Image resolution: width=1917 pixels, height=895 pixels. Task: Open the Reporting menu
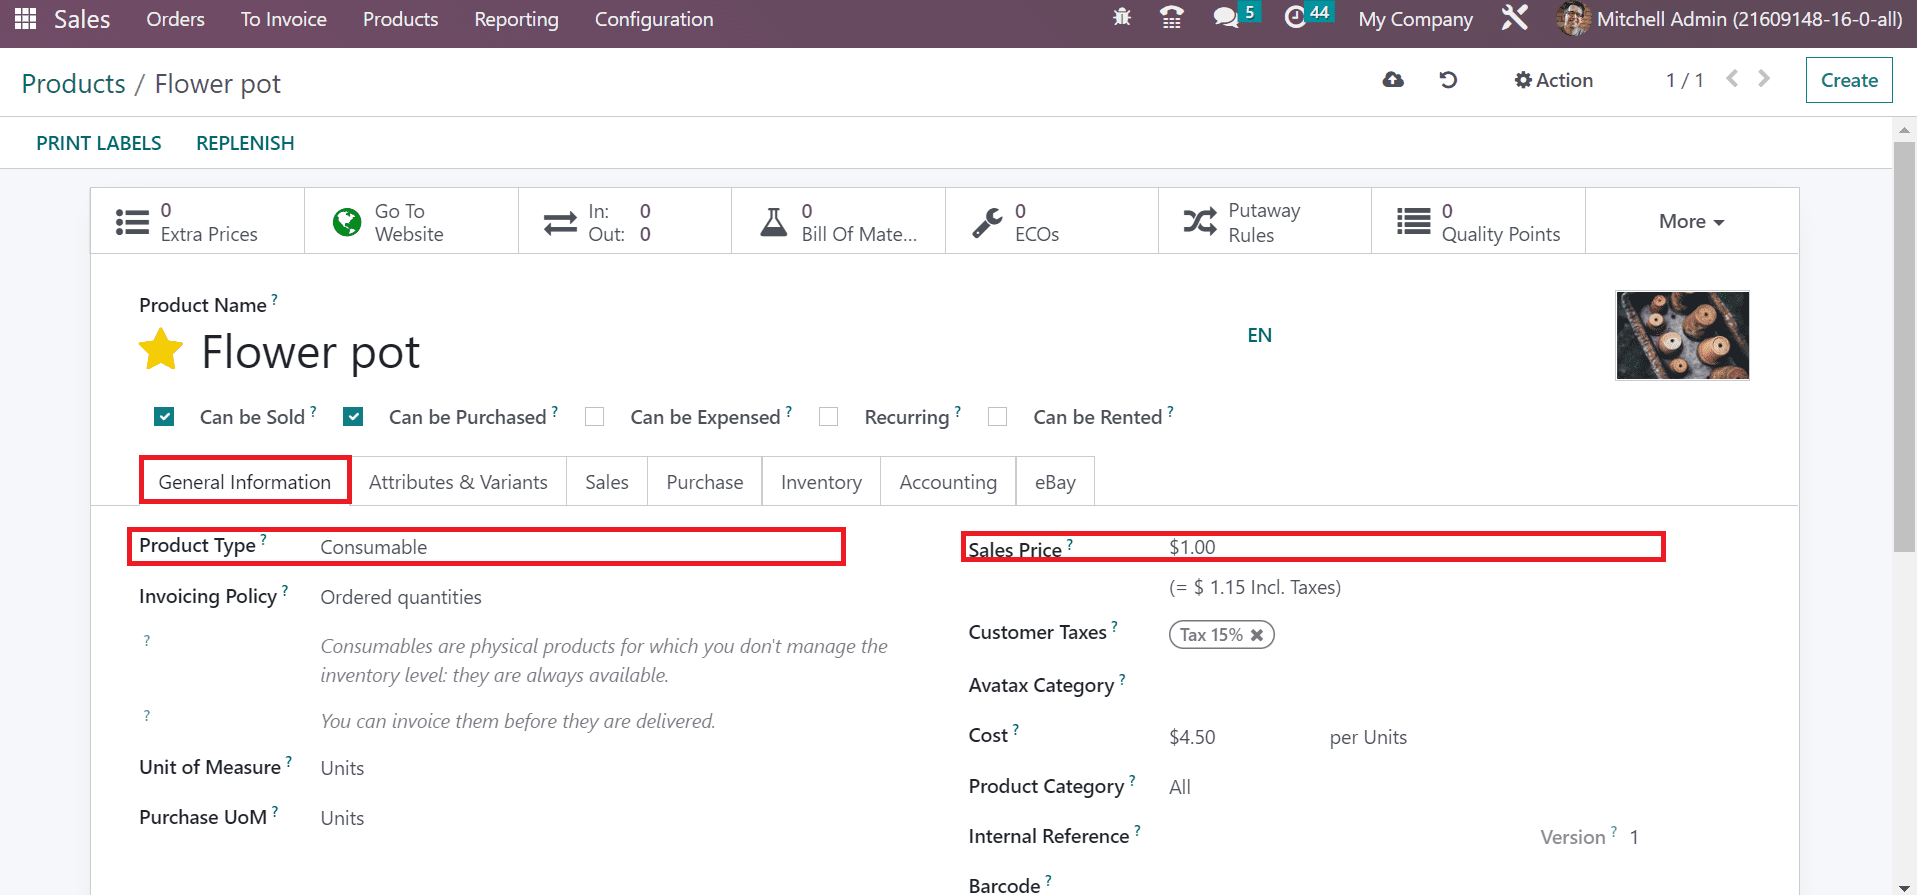[516, 19]
